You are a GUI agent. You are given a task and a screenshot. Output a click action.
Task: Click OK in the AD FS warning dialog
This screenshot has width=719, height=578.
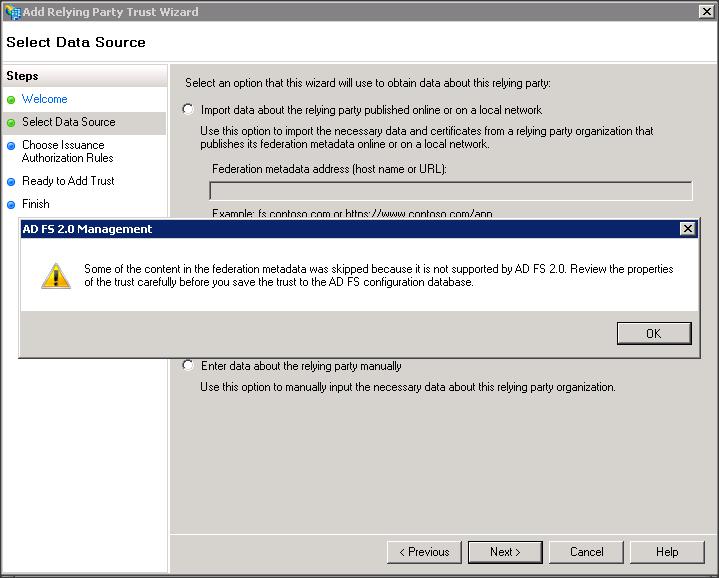click(654, 333)
